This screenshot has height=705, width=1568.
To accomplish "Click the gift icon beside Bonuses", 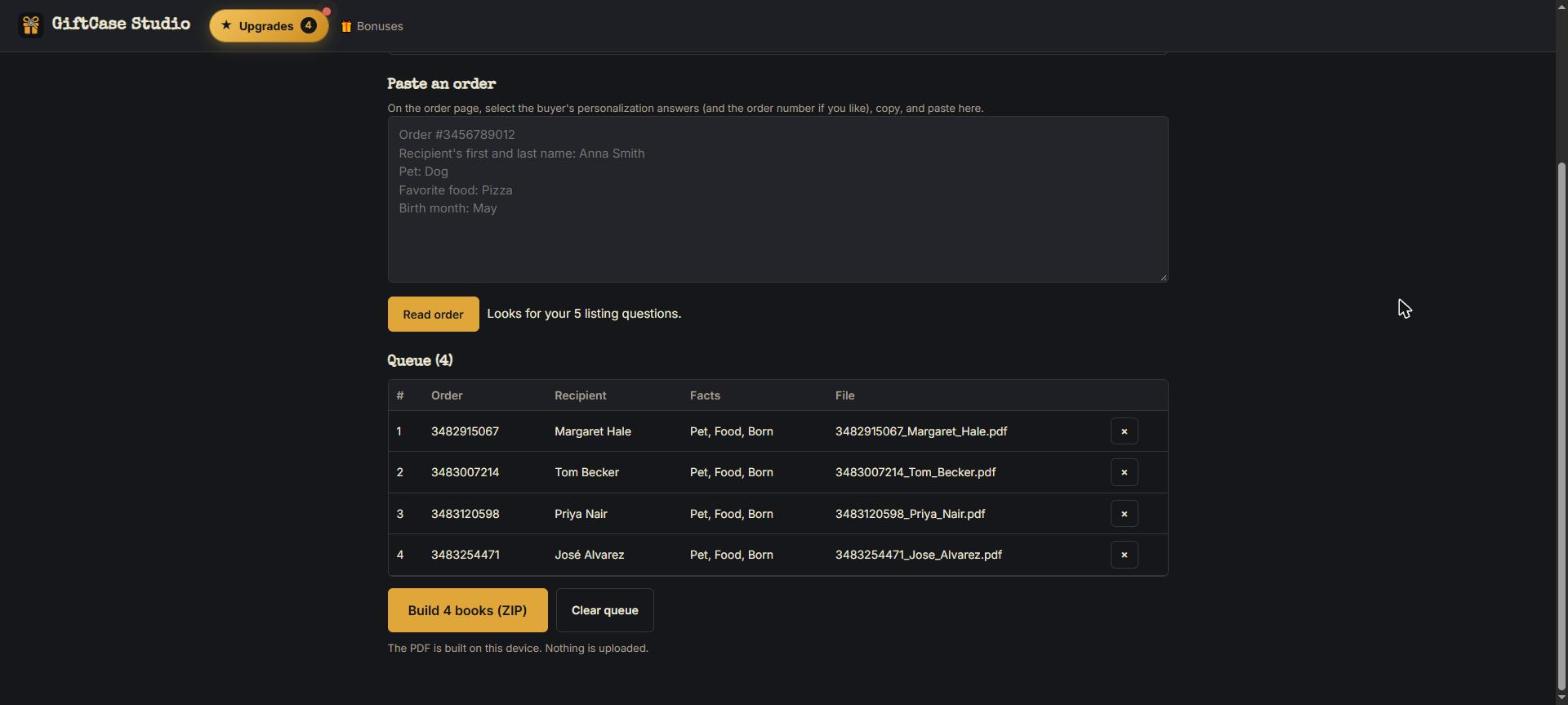I will (x=346, y=26).
